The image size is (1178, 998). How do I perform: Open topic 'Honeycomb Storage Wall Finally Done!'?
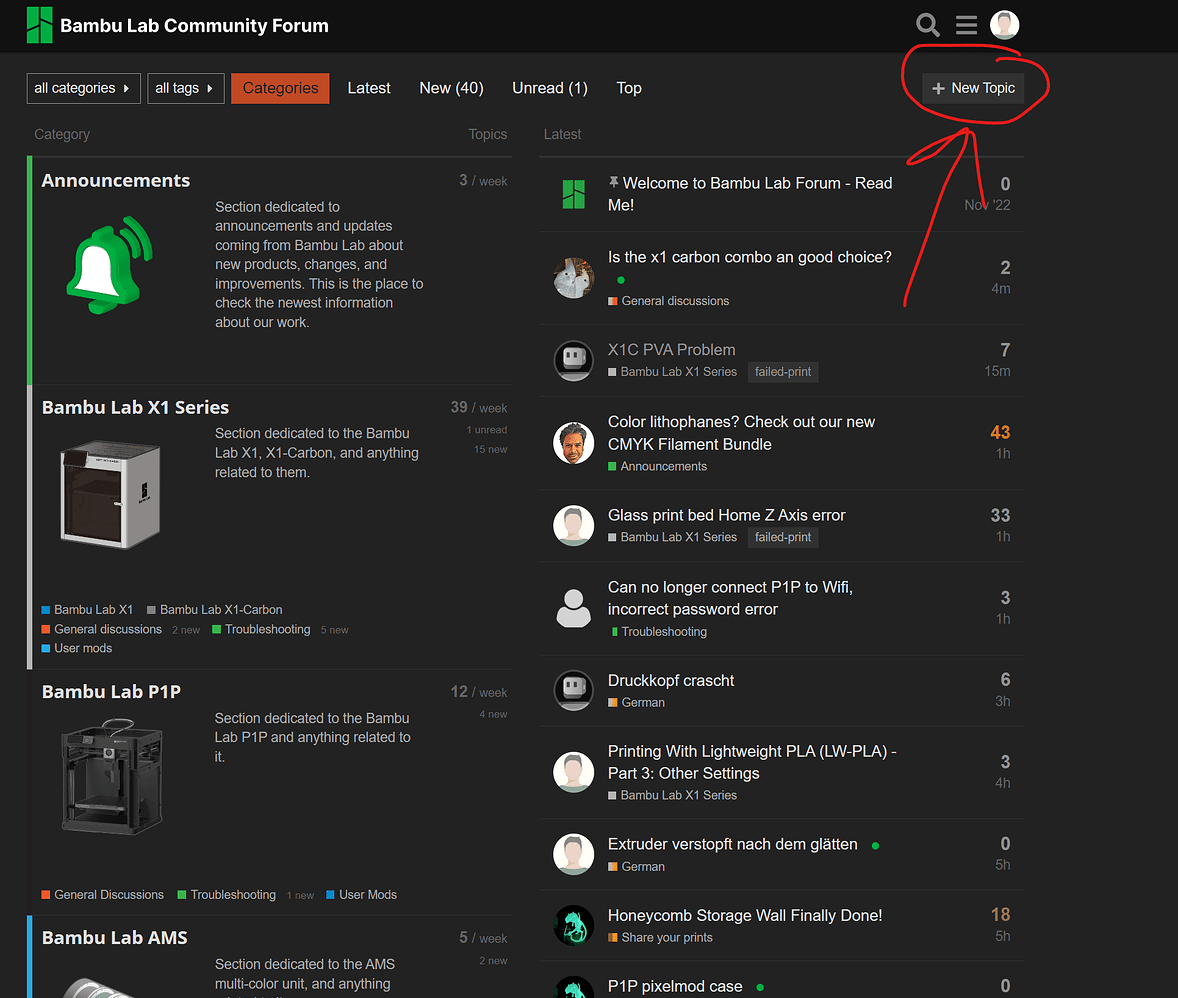click(745, 915)
